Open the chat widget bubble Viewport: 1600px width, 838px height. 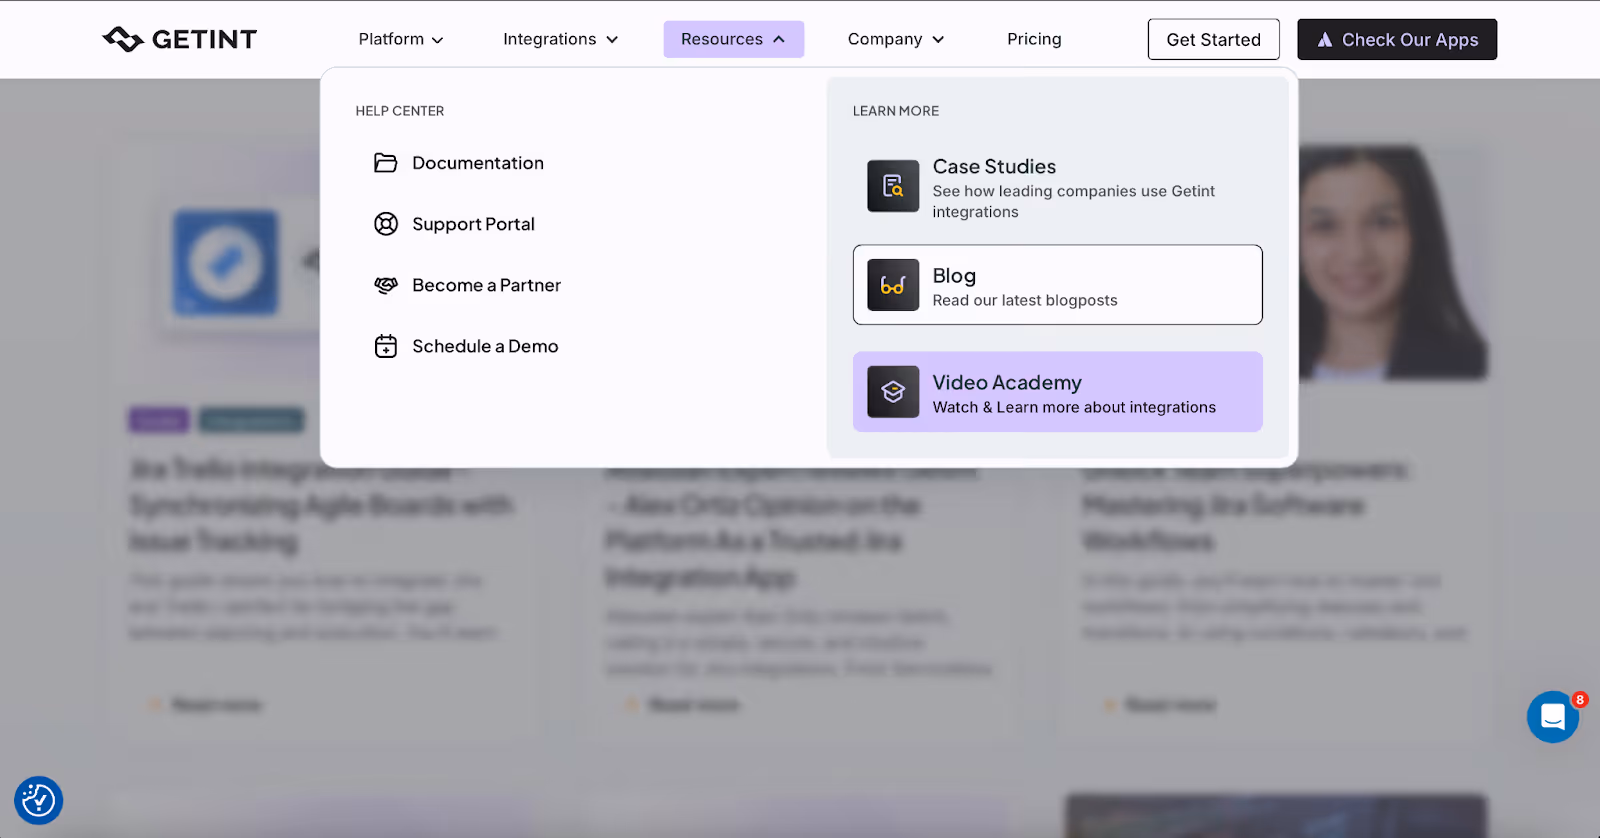coord(1553,717)
